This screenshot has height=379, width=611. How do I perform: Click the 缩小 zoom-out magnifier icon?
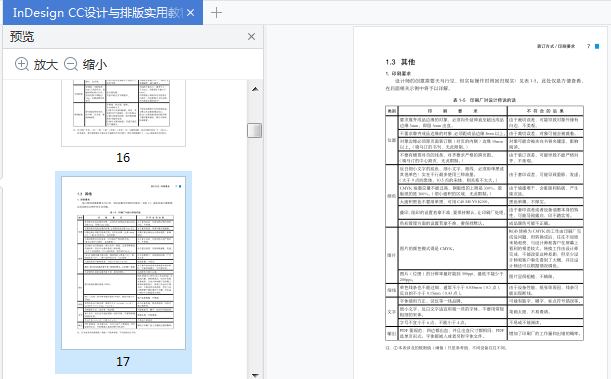(x=71, y=64)
